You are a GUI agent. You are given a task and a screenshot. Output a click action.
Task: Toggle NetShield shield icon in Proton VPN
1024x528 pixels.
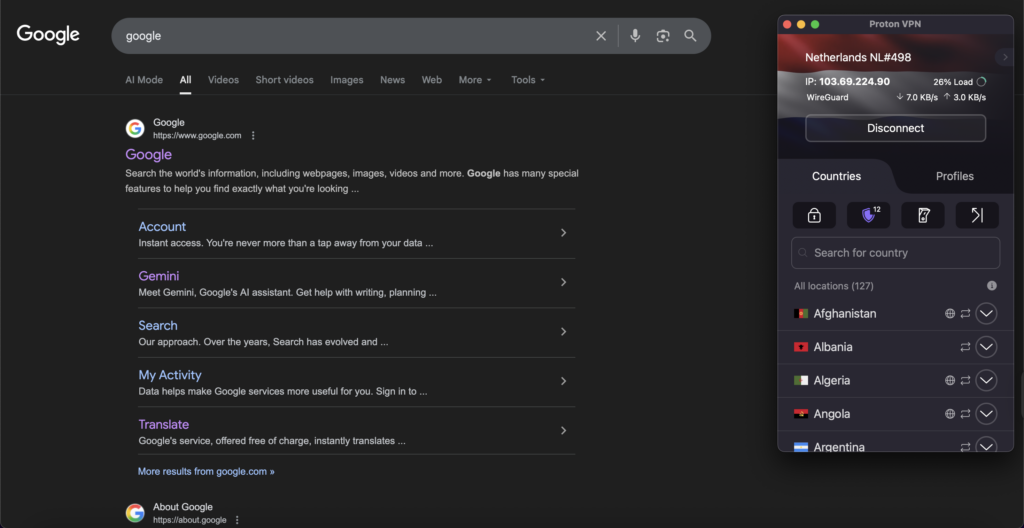tap(869, 216)
